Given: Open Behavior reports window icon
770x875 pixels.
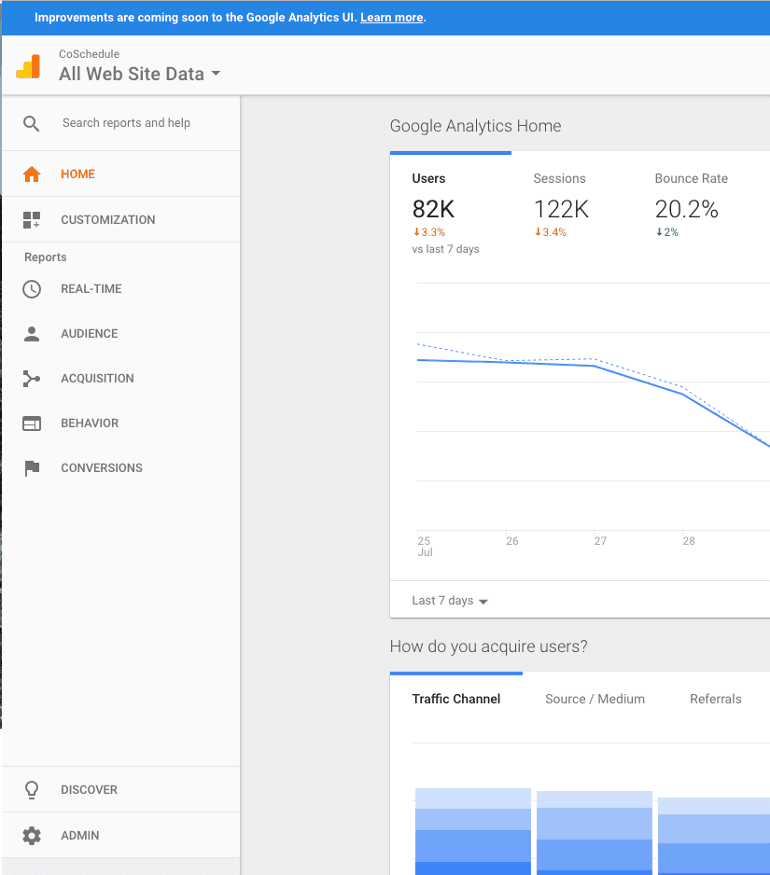Looking at the screenshot, I should 32,424.
